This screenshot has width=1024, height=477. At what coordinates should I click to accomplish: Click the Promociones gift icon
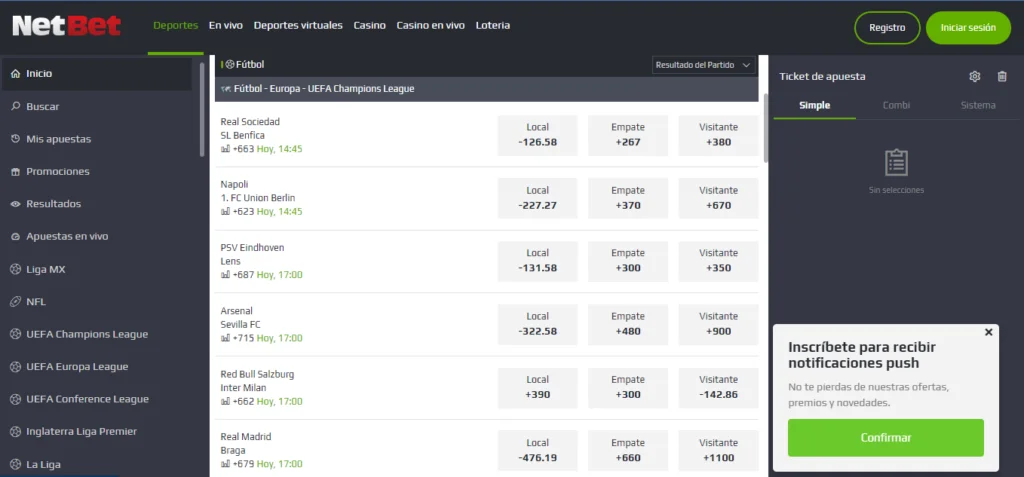(16, 171)
